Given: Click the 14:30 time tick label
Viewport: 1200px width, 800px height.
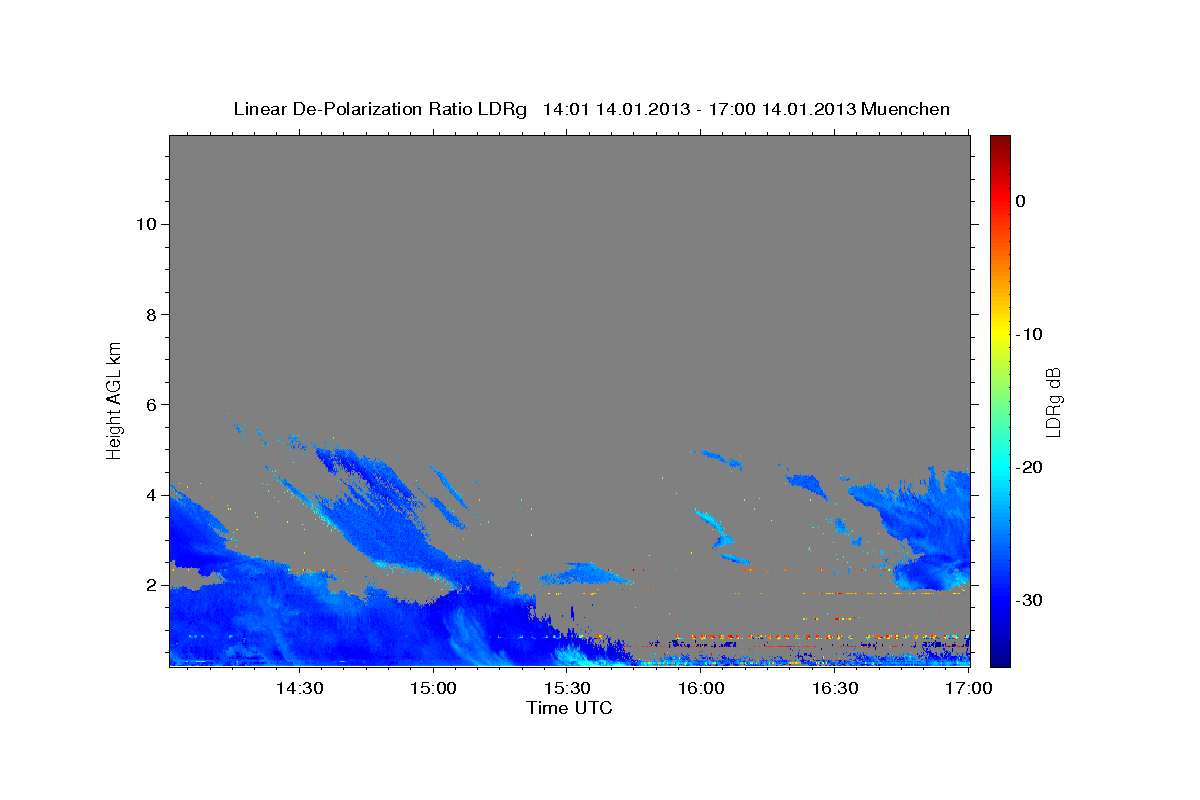Looking at the screenshot, I should point(300,689).
